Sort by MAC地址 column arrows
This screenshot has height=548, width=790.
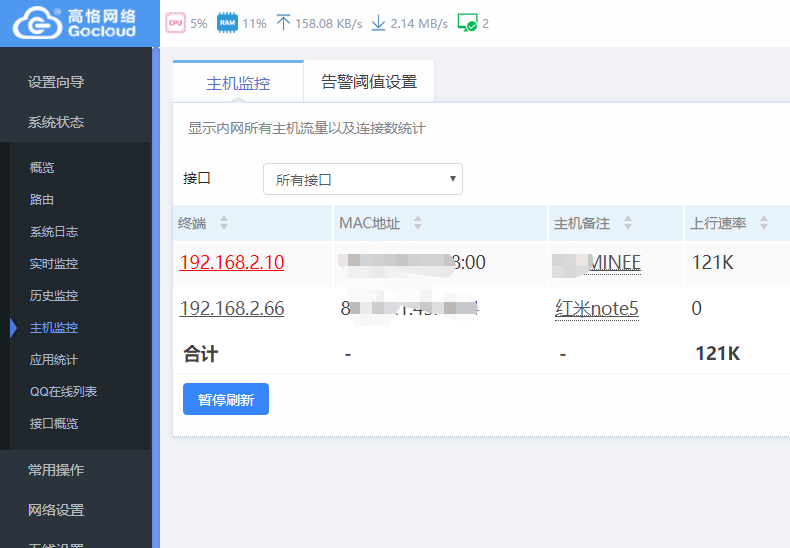click(x=418, y=223)
